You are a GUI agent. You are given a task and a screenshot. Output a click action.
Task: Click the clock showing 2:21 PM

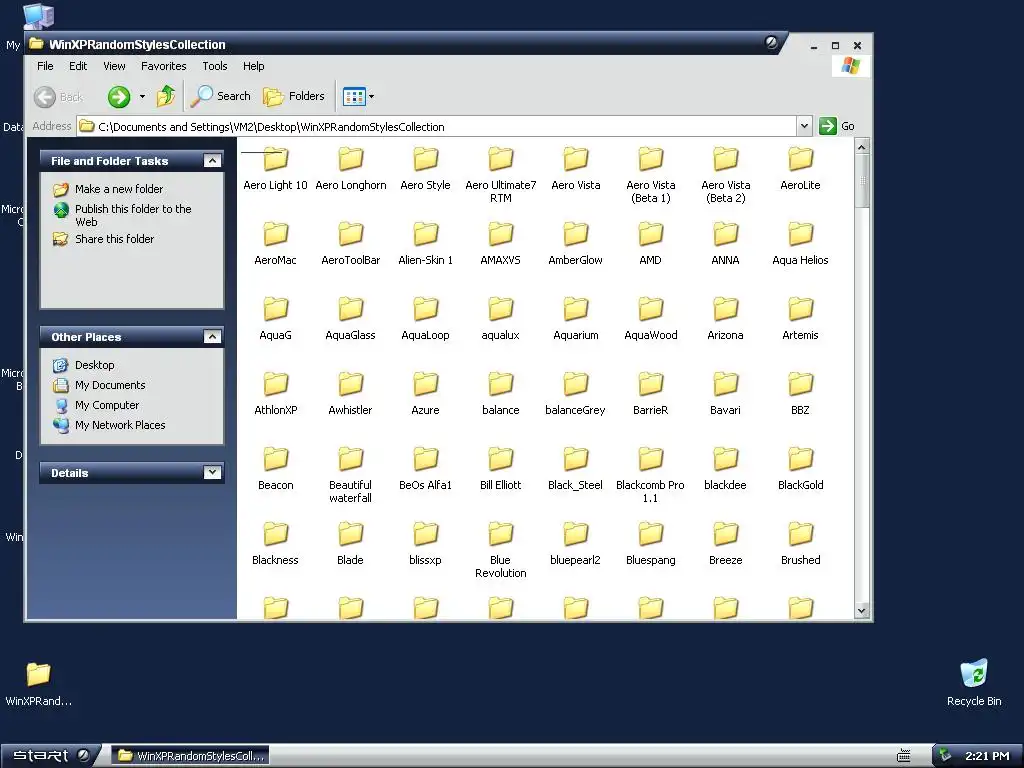click(x=987, y=756)
